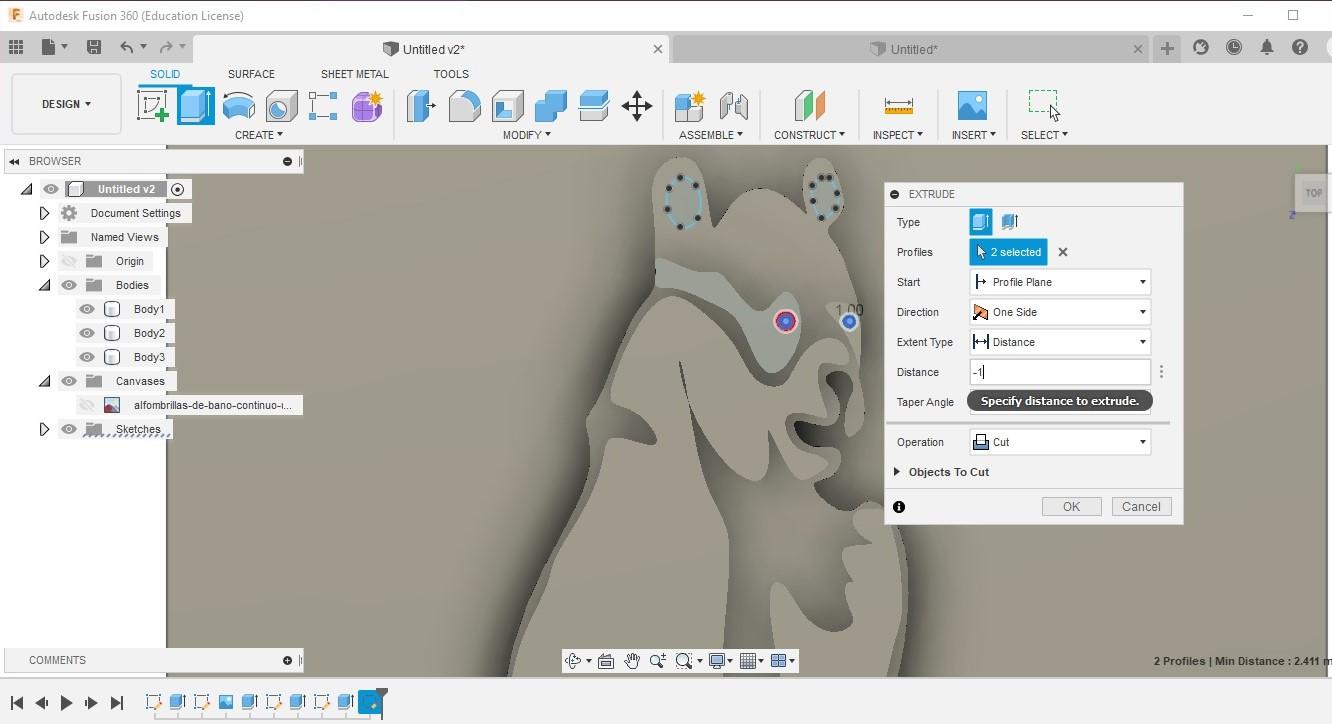
Task: Open the Job Status clock icon
Action: [1234, 47]
